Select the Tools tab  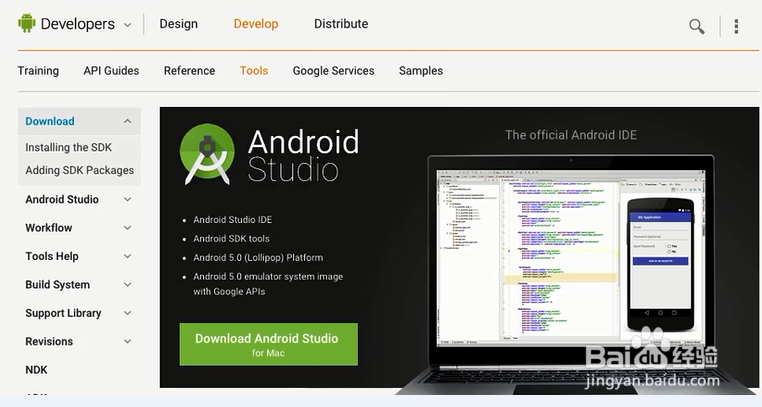click(x=254, y=71)
